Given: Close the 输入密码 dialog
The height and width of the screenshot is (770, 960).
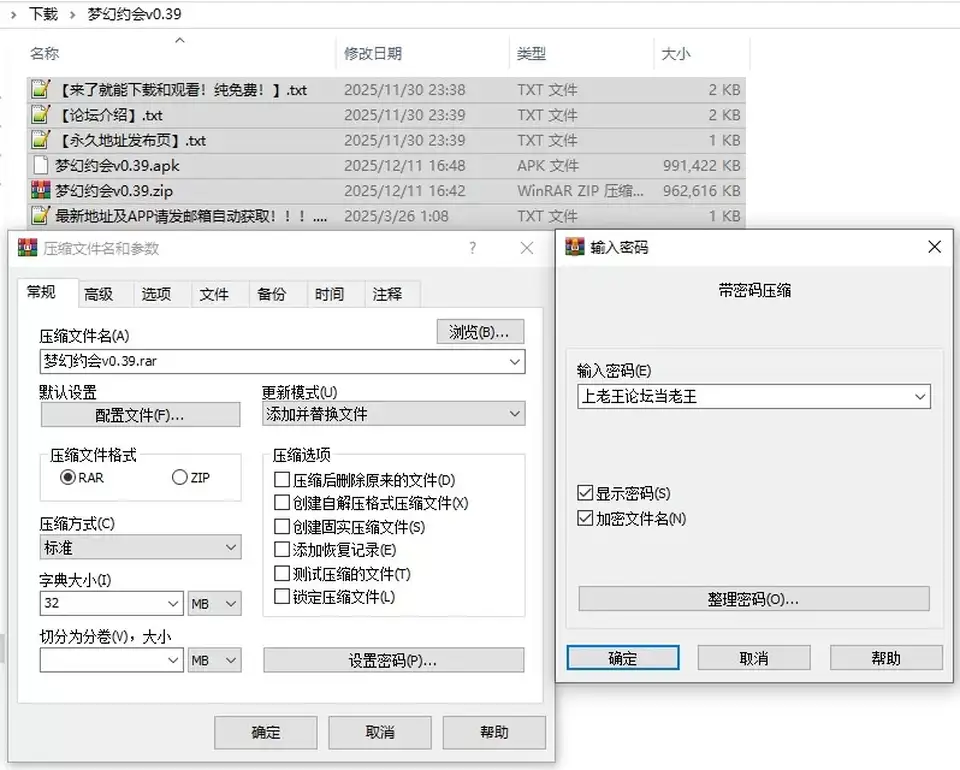Looking at the screenshot, I should point(934,247).
